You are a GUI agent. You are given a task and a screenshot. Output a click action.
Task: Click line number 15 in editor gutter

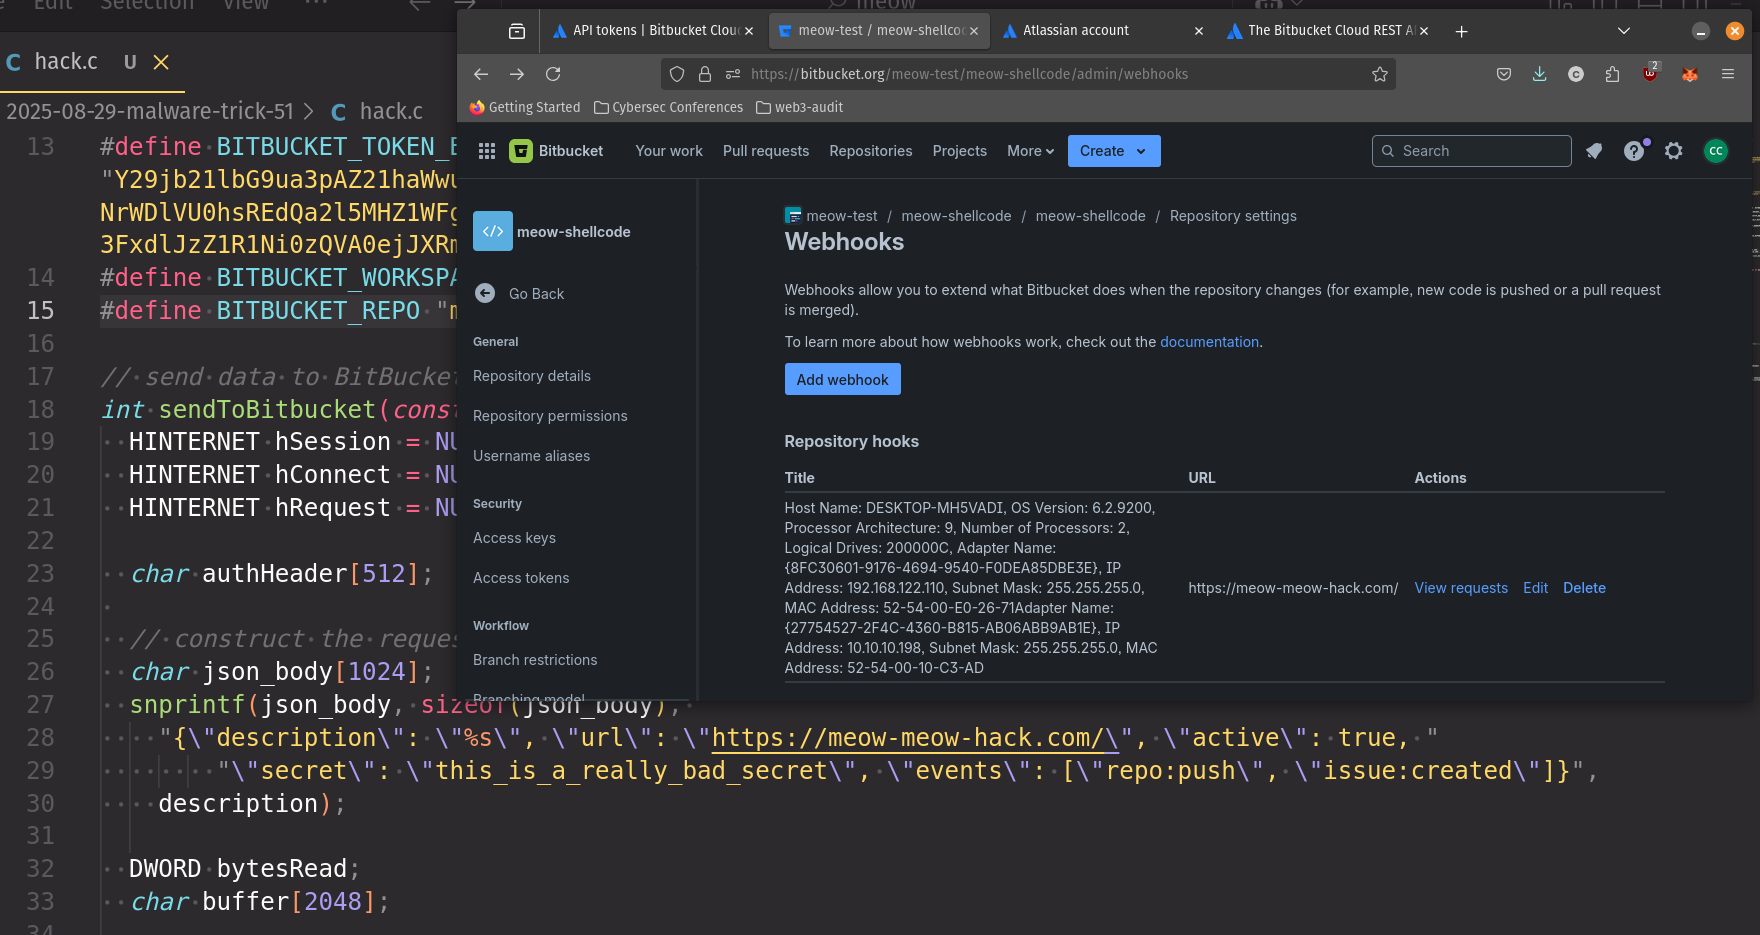(41, 311)
